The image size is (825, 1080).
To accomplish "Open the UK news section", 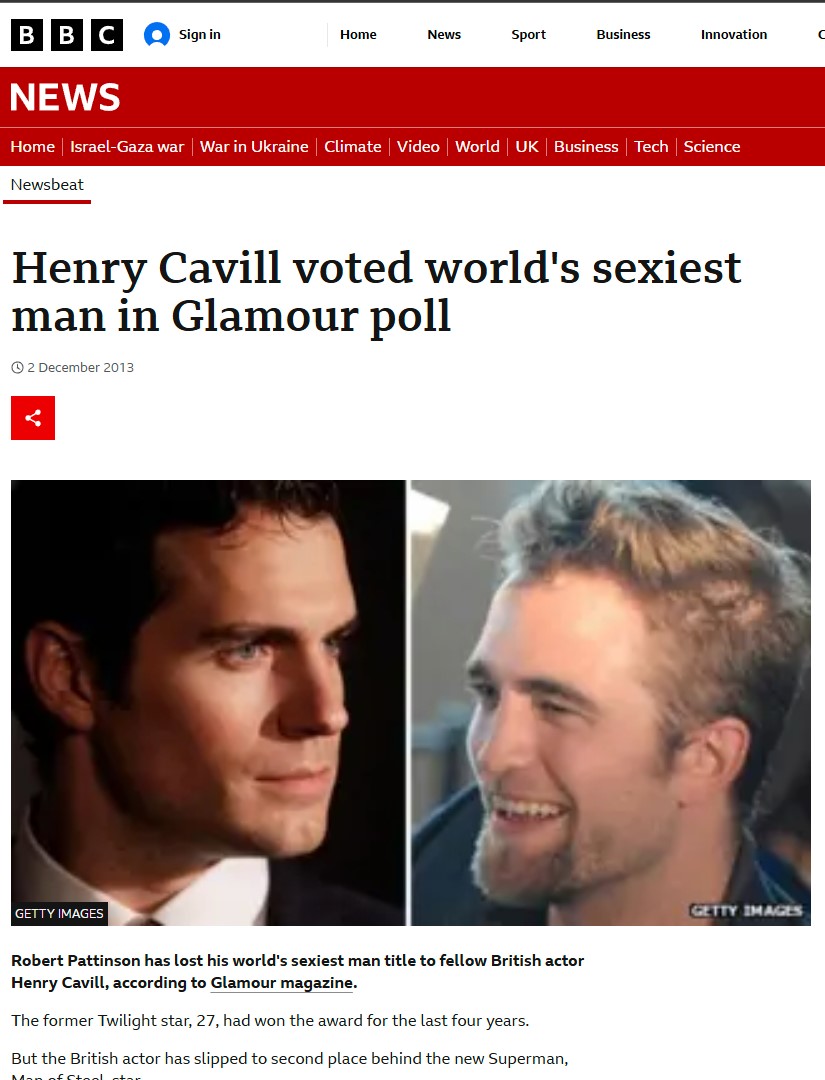I will 527,146.
